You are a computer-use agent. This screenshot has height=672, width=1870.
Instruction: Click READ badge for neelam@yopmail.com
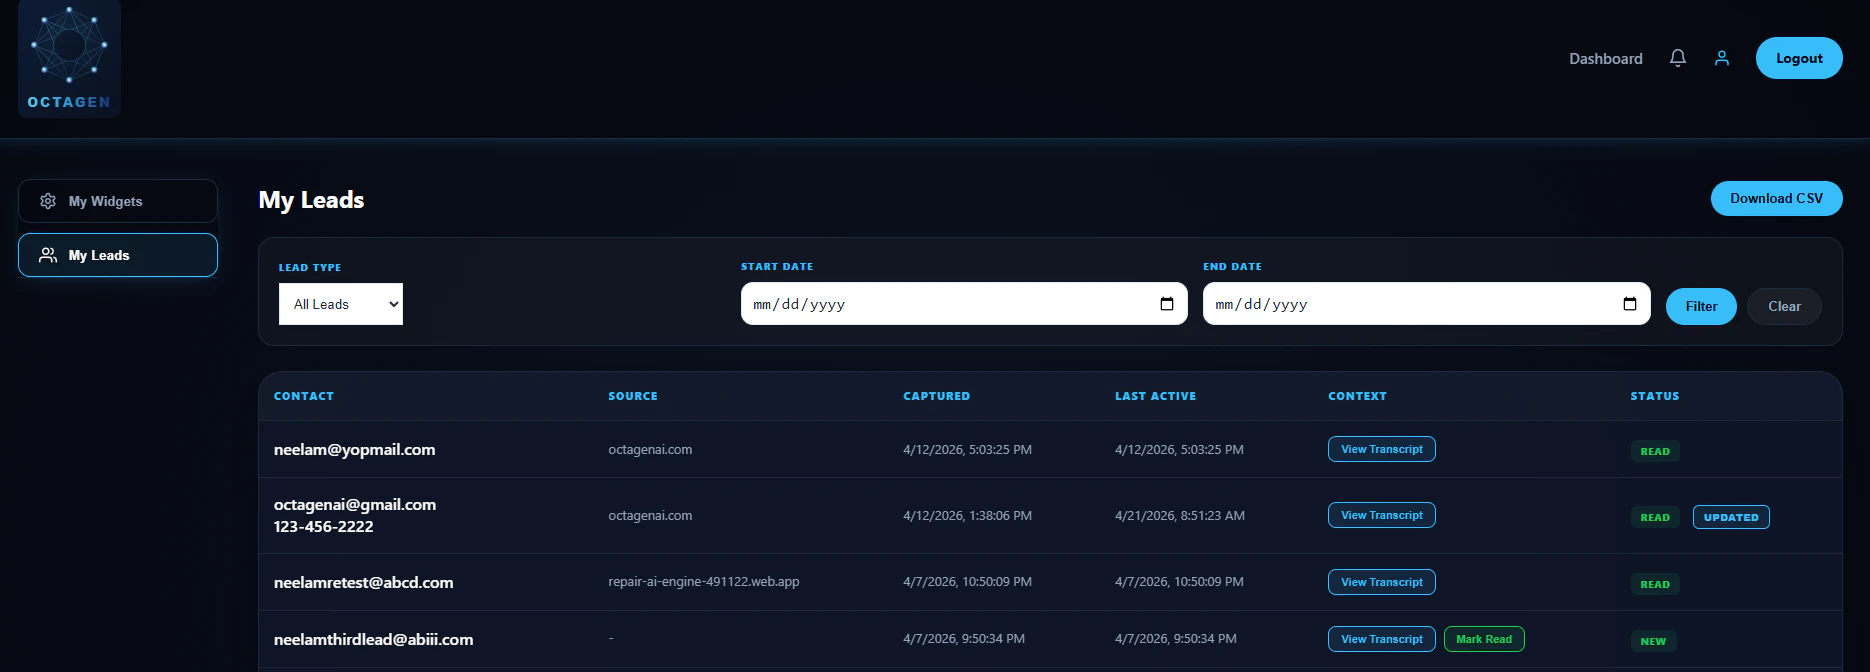click(1655, 451)
